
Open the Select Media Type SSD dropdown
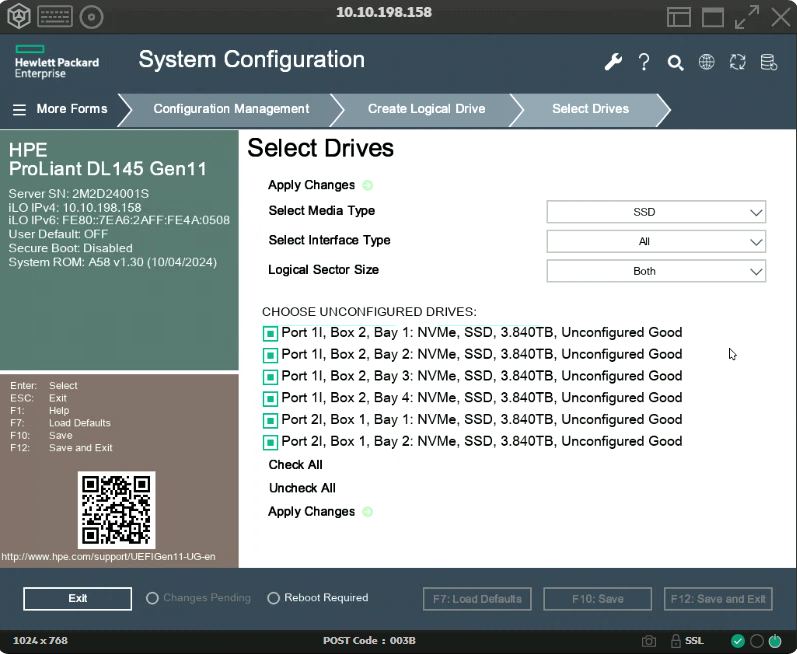656,212
